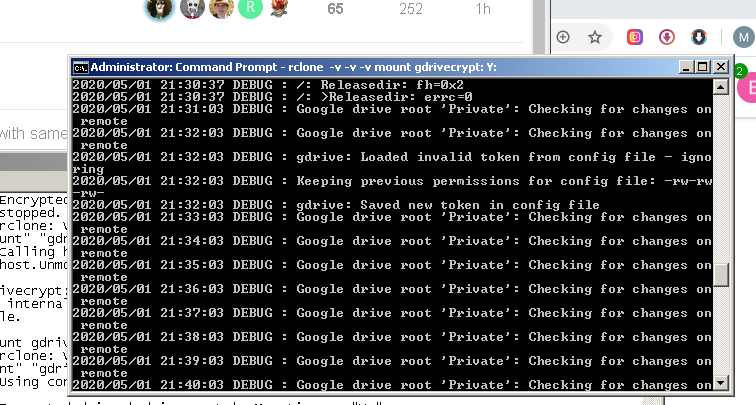This screenshot has height=405, width=756.
Task: Click the 21:36:03 checking for changes line
Action: coord(392,295)
